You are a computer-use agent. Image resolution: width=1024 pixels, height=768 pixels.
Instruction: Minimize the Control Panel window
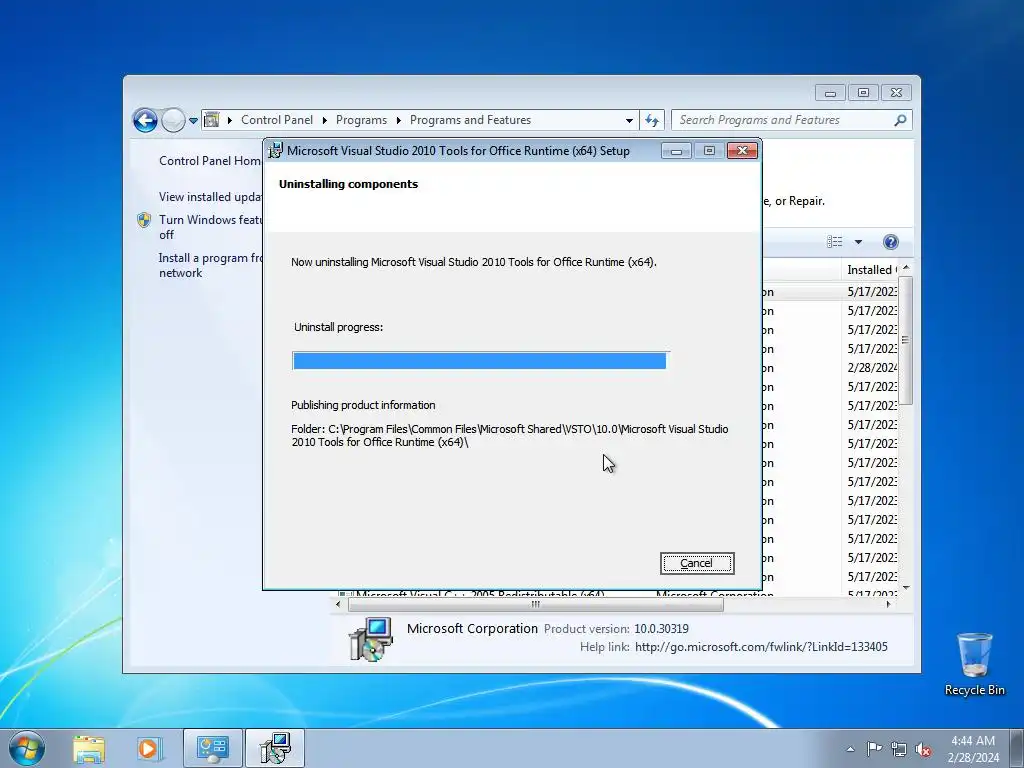coord(830,93)
